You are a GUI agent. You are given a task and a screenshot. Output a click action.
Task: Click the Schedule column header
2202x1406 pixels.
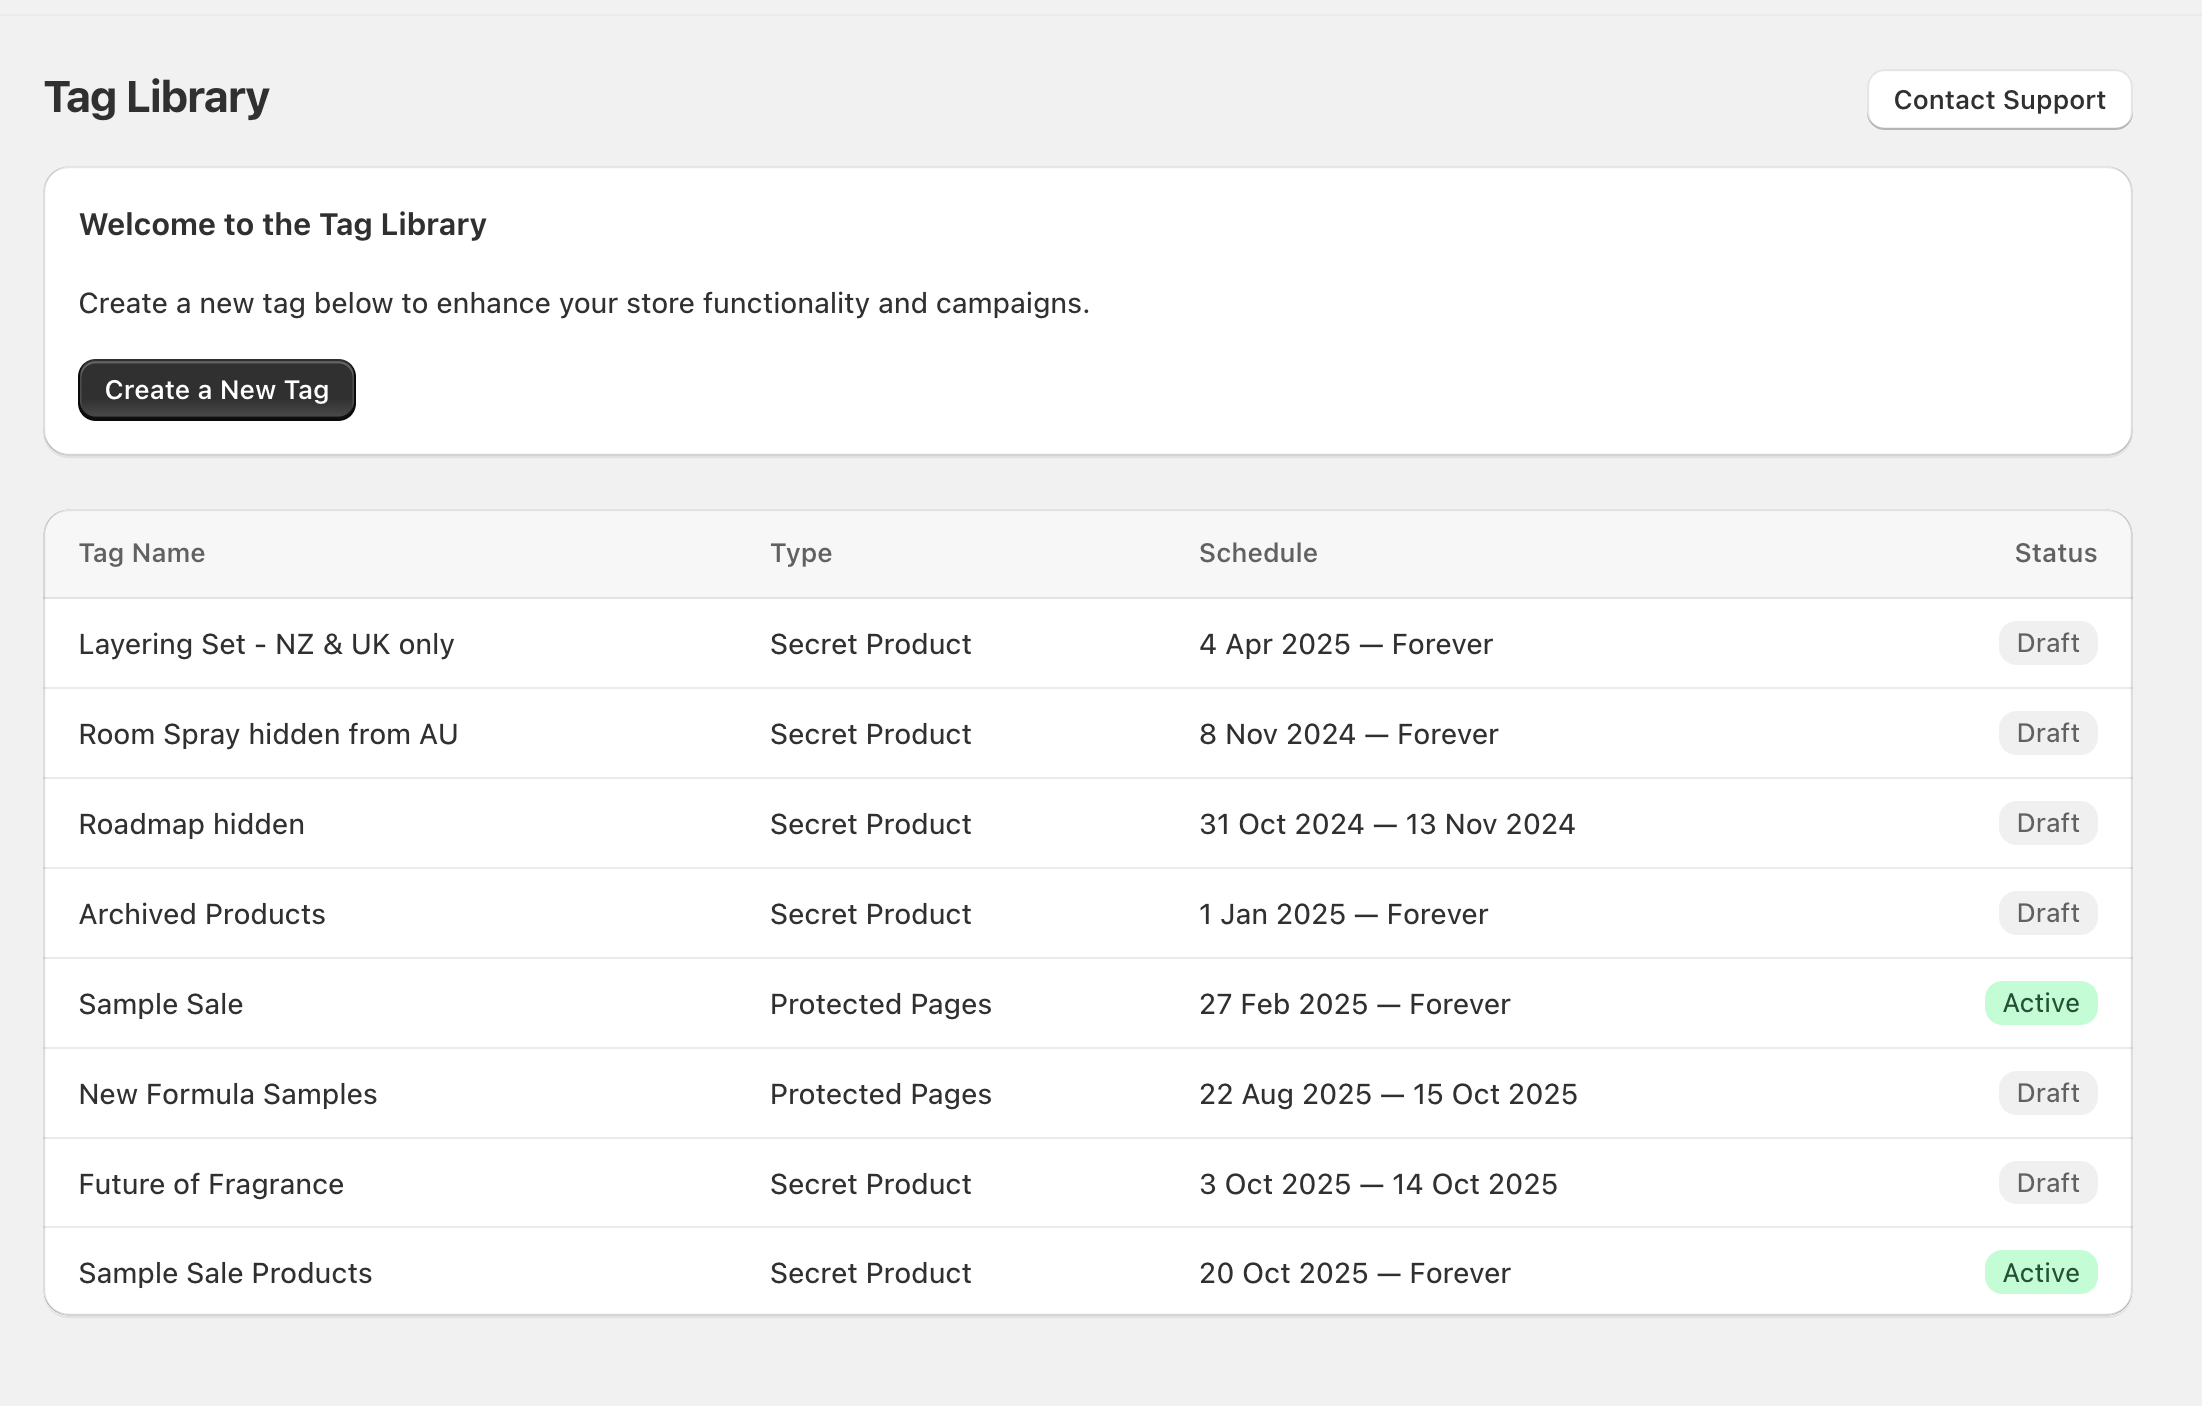[x=1257, y=553]
